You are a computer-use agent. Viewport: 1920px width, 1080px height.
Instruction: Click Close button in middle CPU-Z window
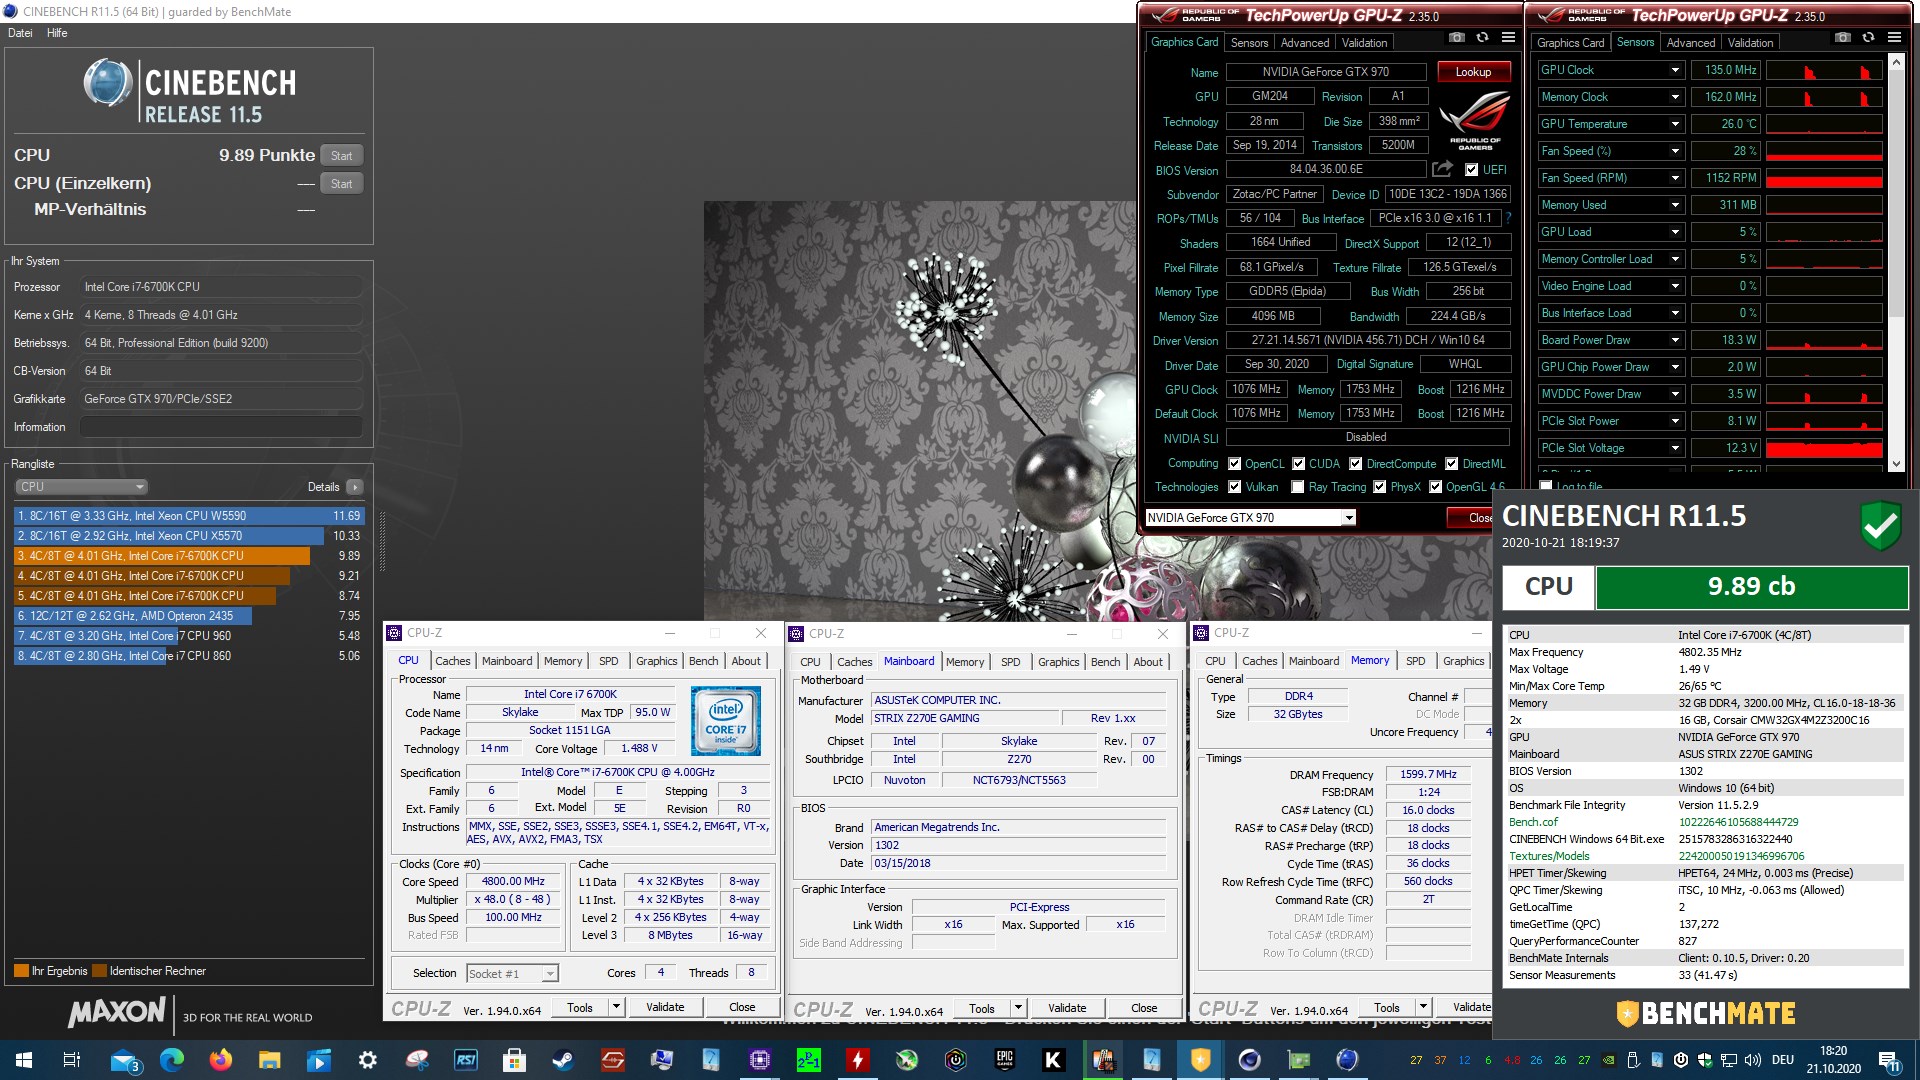(1144, 1008)
